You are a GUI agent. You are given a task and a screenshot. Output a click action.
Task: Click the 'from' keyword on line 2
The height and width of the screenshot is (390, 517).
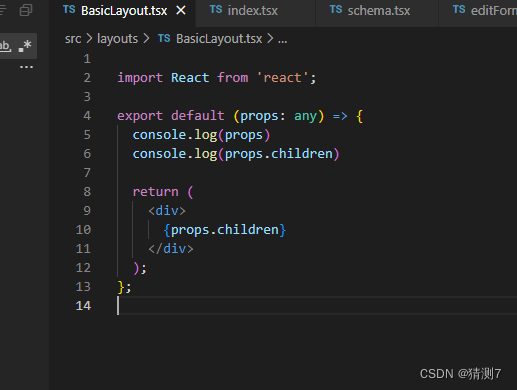coord(233,78)
